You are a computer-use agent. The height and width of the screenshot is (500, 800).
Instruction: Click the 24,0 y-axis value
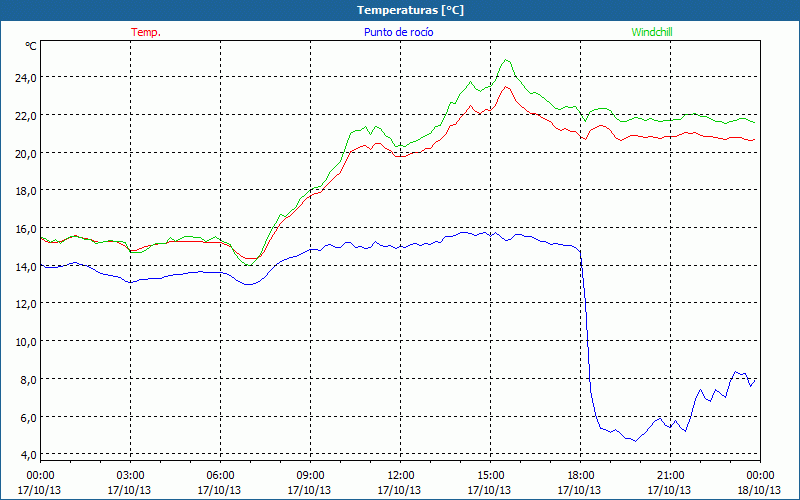pos(26,78)
